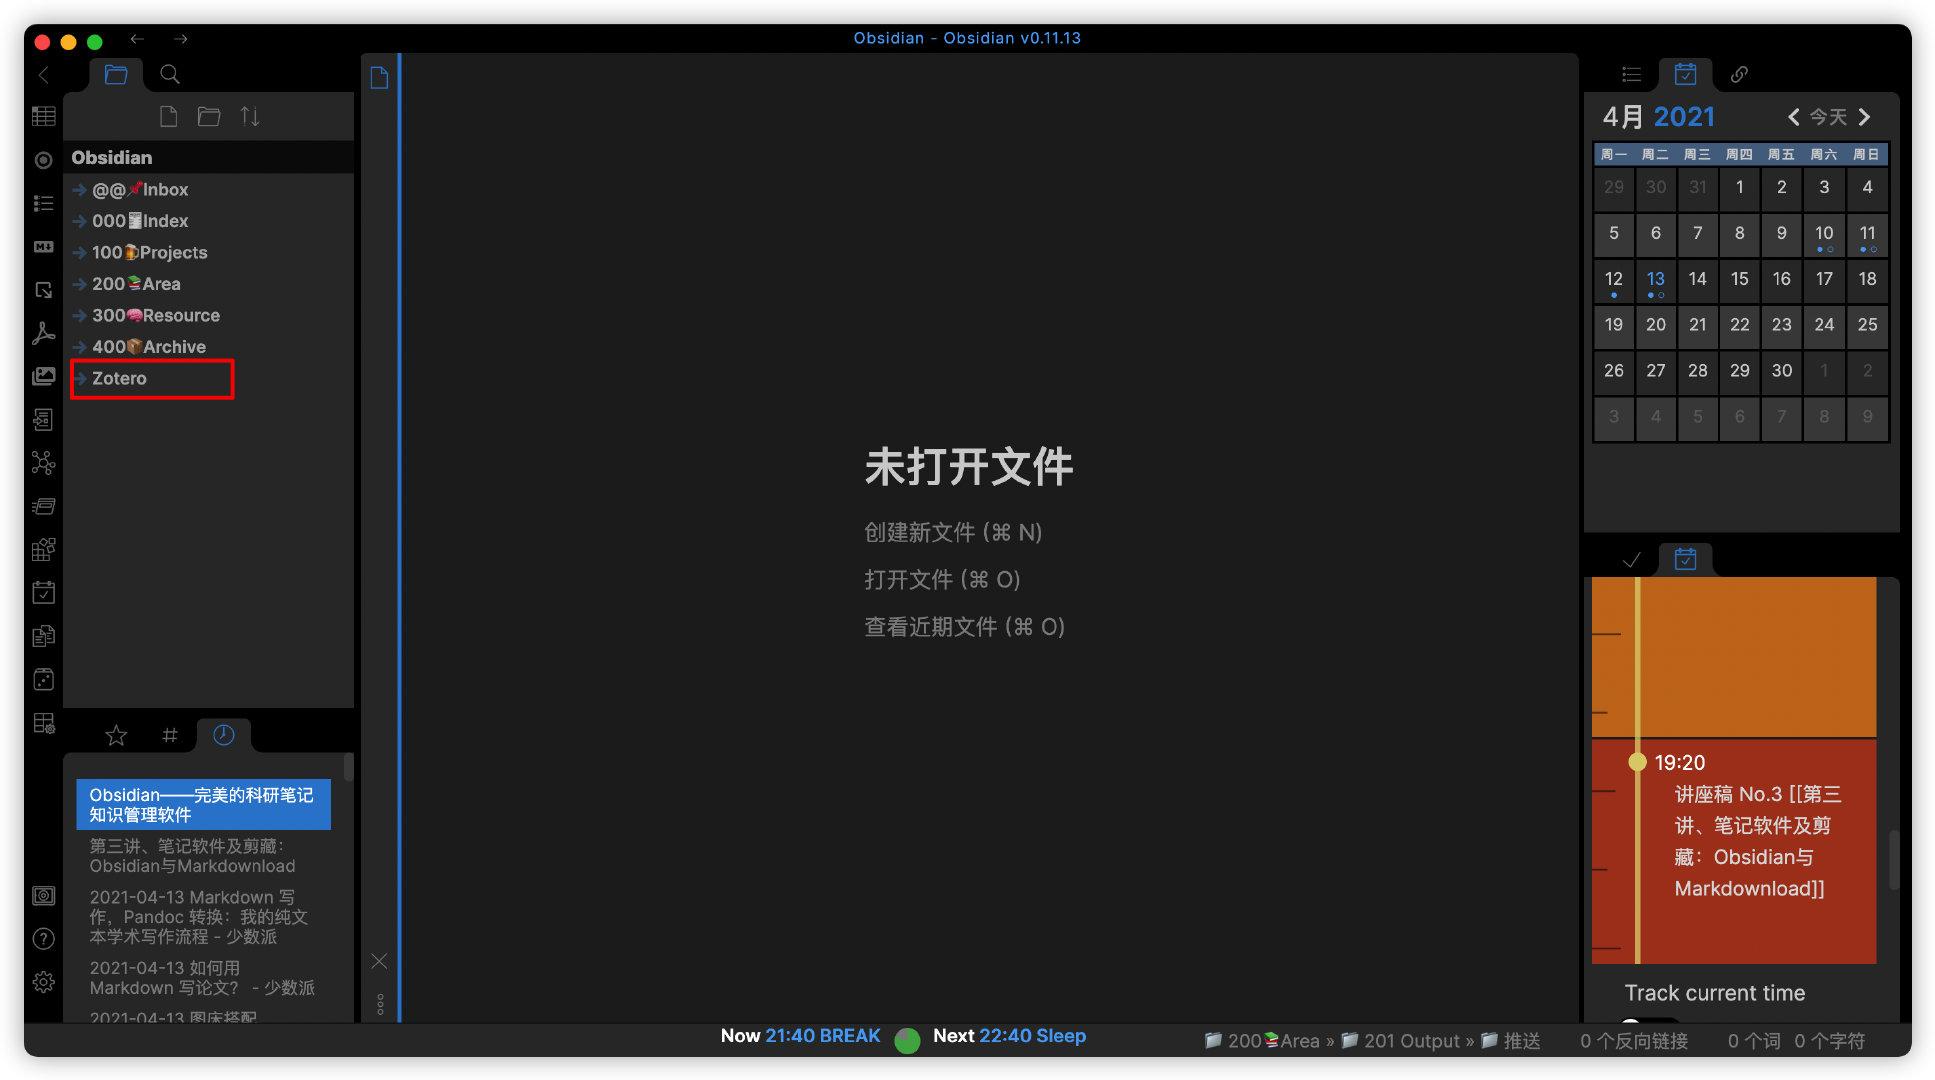Open the graph view from the left ribbon
The image size is (1935, 1080).
pos(43,462)
